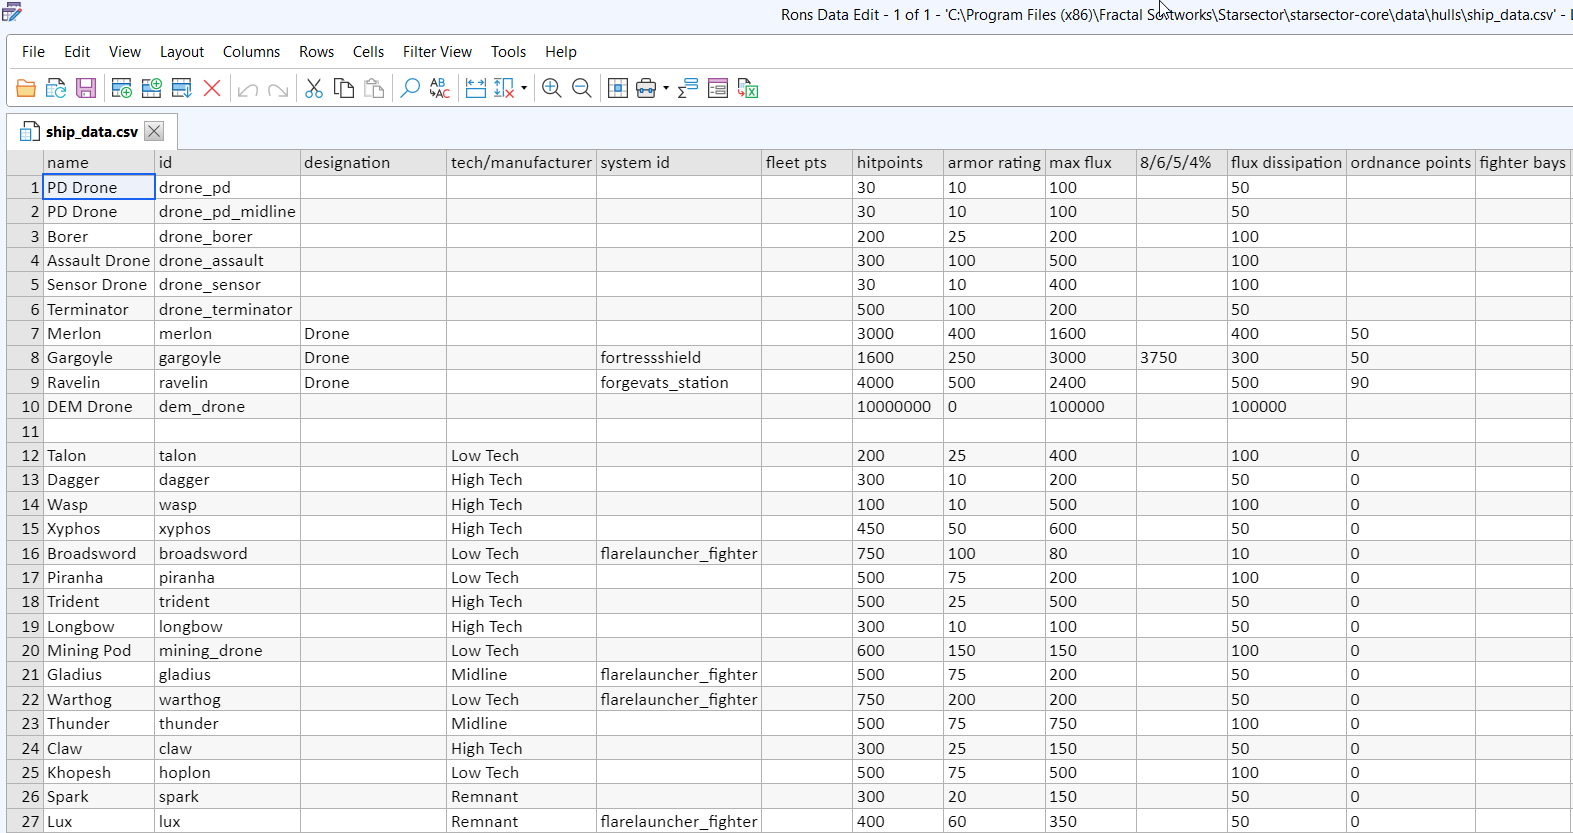This screenshot has width=1573, height=833.
Task: Open dropdown arrow beside the clean rows icon
Action: pyautogui.click(x=524, y=89)
